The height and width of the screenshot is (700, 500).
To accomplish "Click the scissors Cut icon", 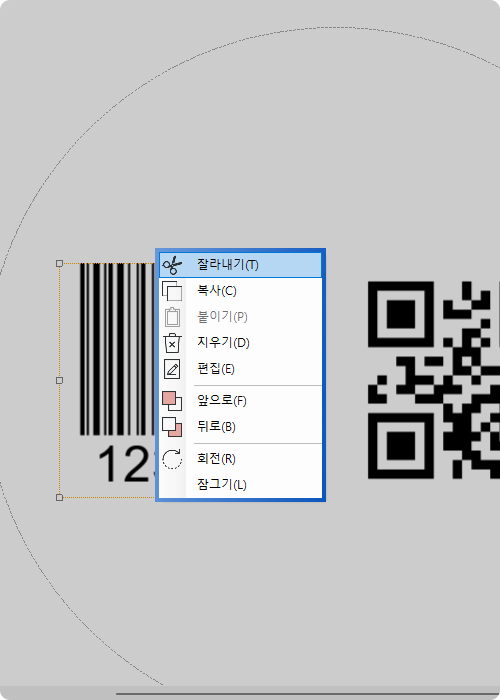I will tap(172, 265).
